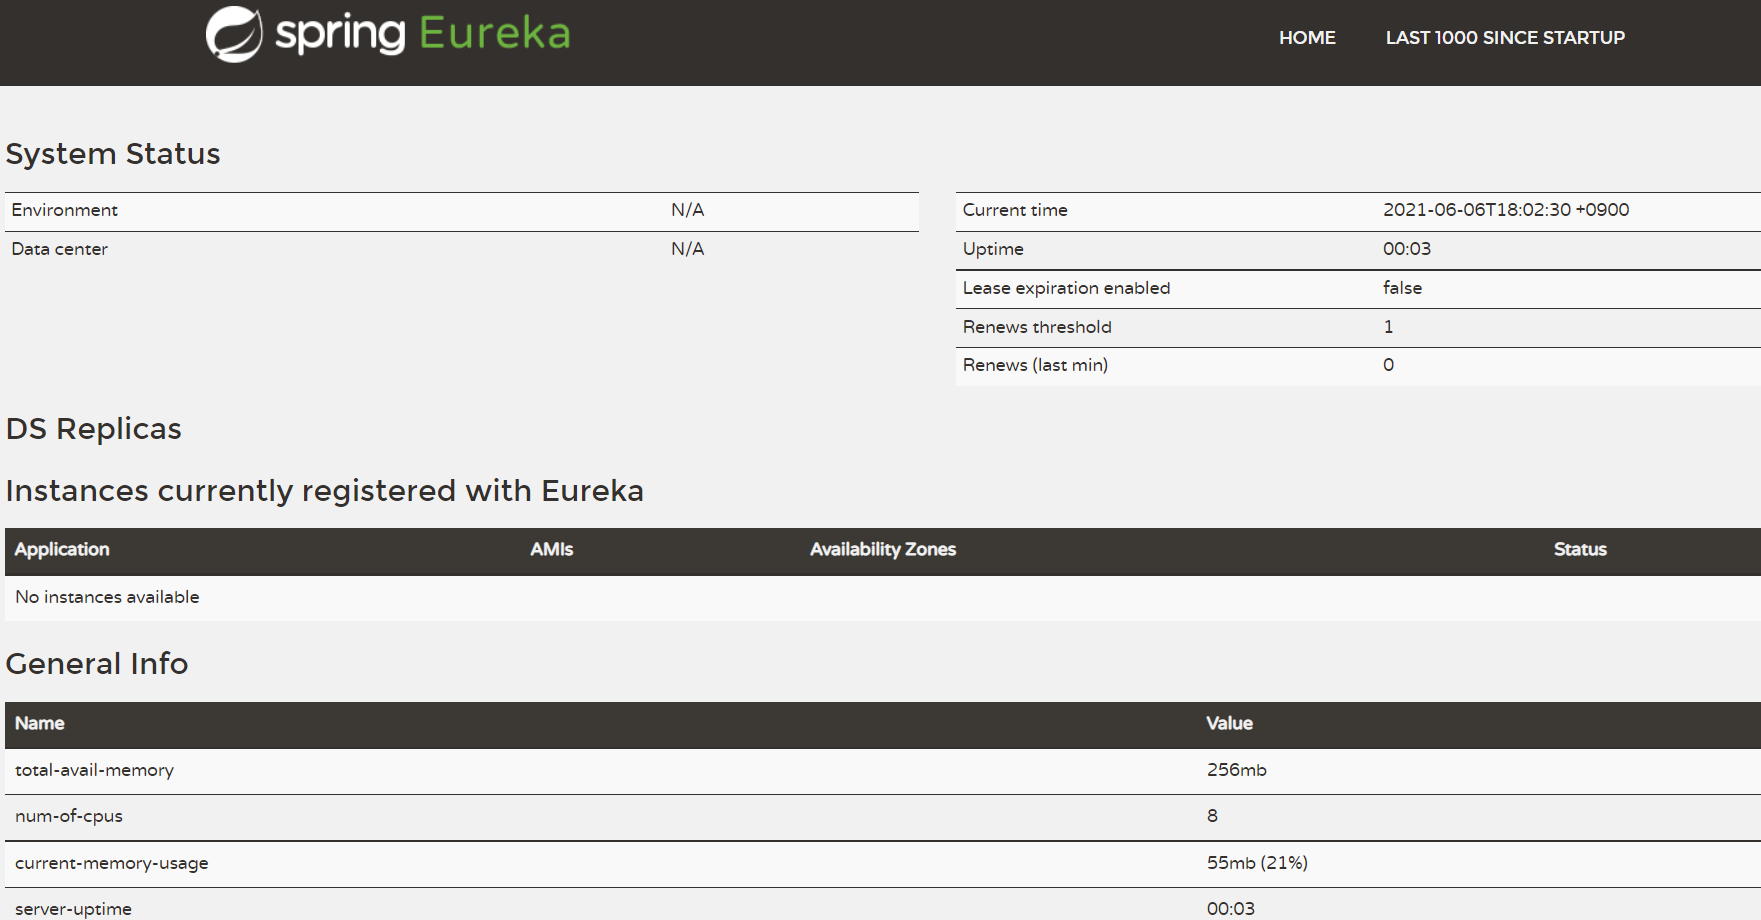Click the AMIs column header
The height and width of the screenshot is (920, 1761).
[552, 550]
